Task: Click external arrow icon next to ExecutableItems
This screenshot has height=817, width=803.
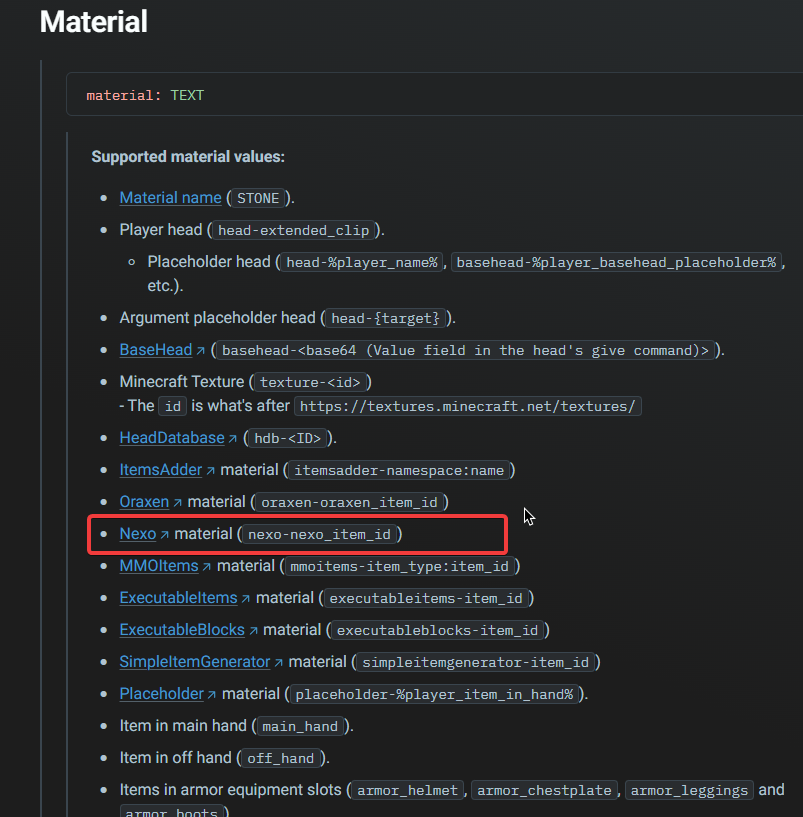Action: [246, 599]
